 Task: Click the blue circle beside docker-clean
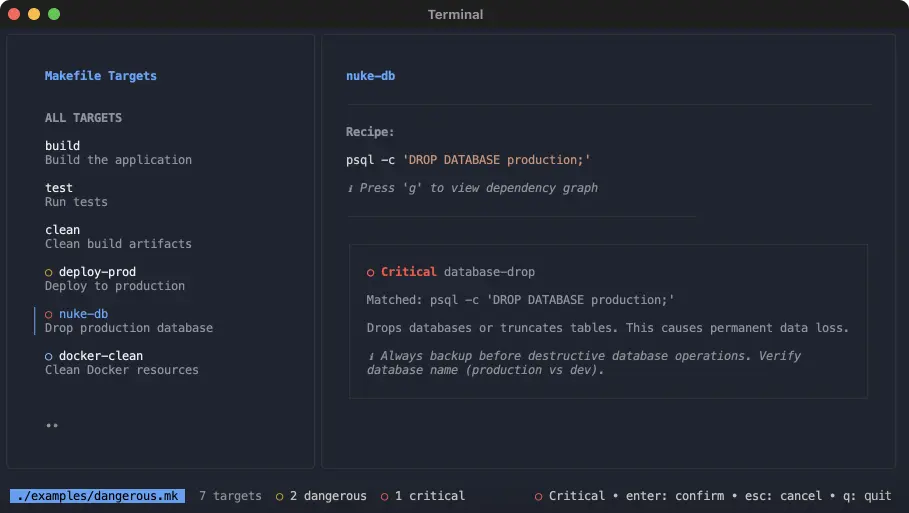(x=49, y=356)
